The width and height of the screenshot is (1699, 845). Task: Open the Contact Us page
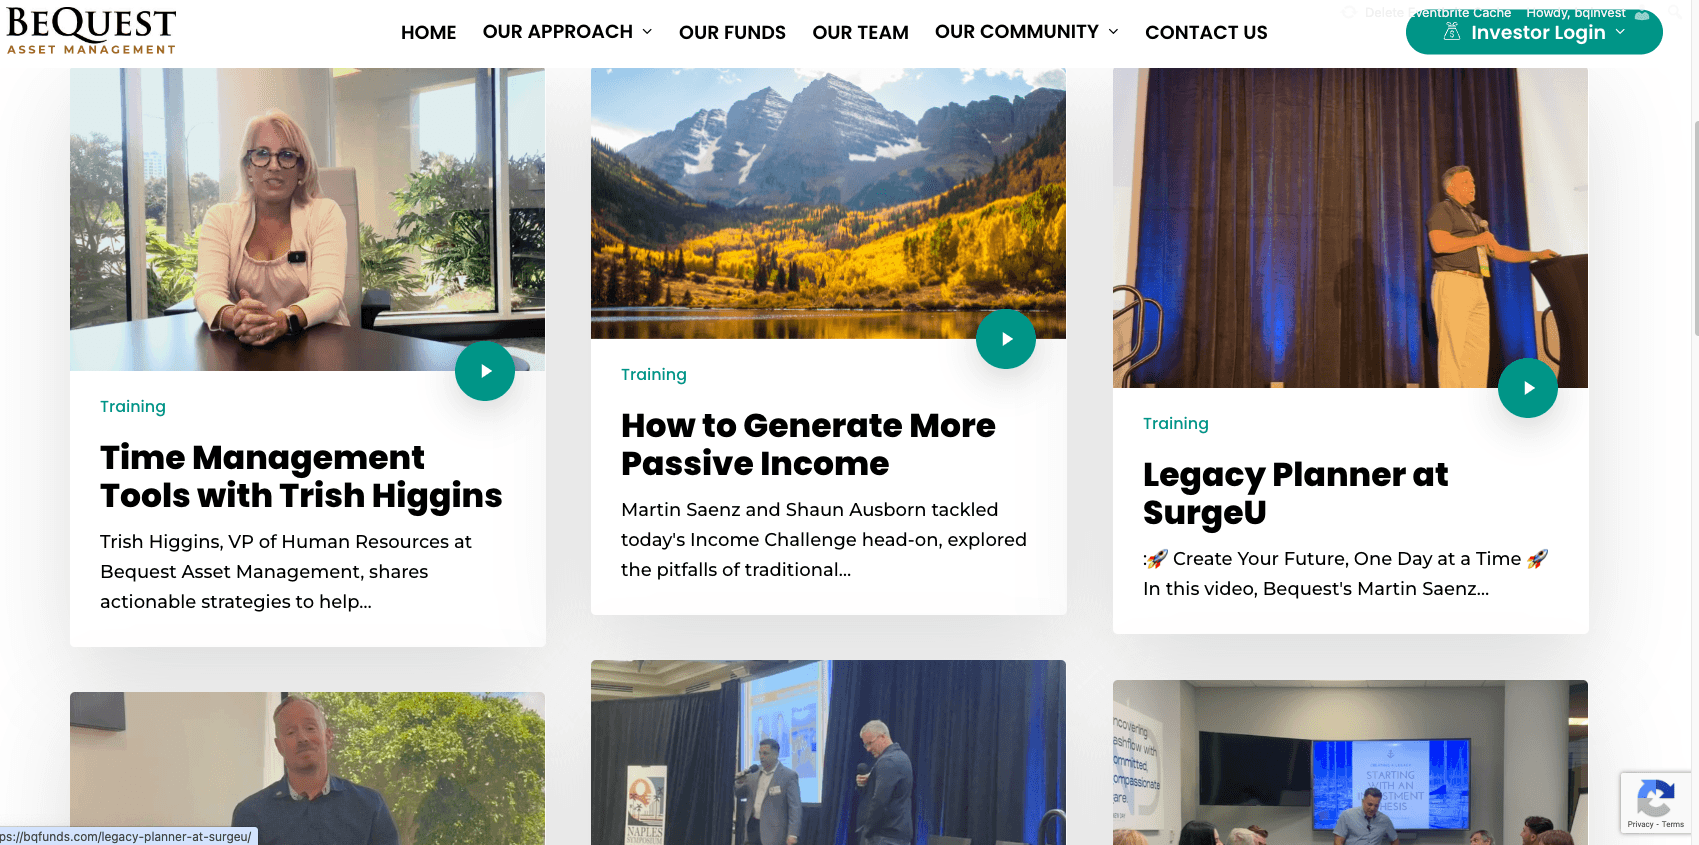[1206, 32]
